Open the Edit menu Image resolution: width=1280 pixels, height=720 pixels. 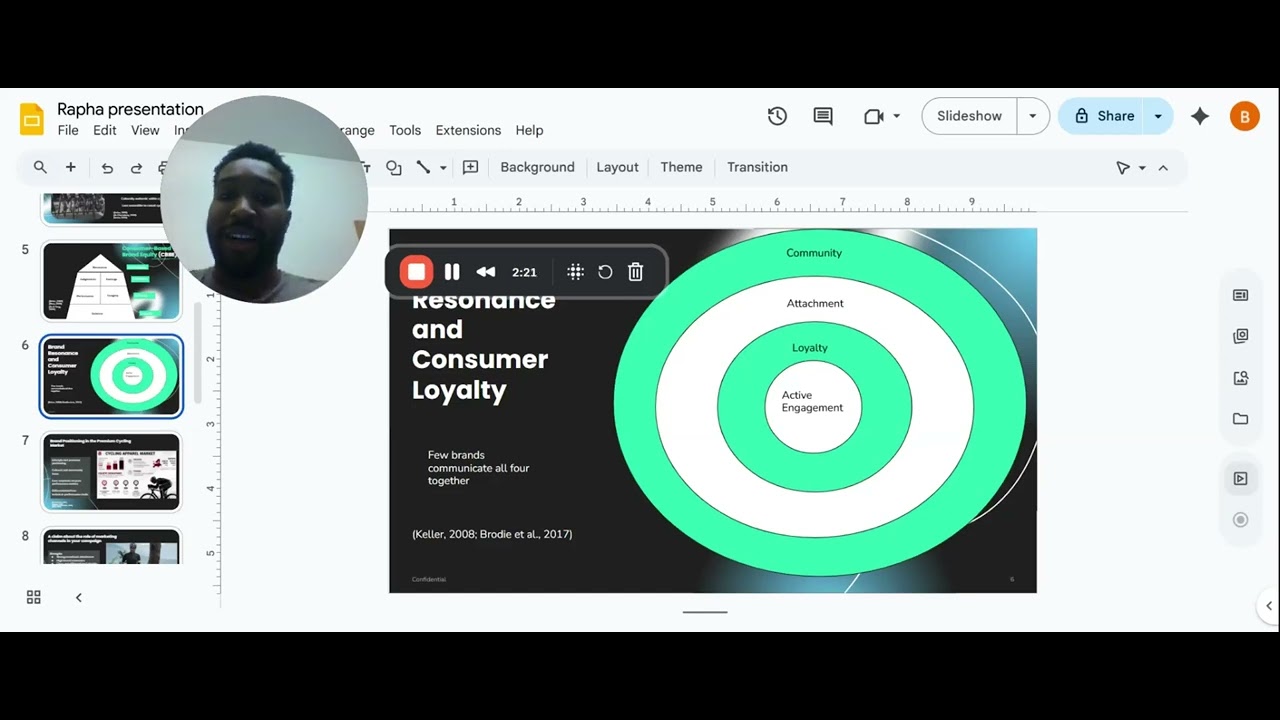105,130
